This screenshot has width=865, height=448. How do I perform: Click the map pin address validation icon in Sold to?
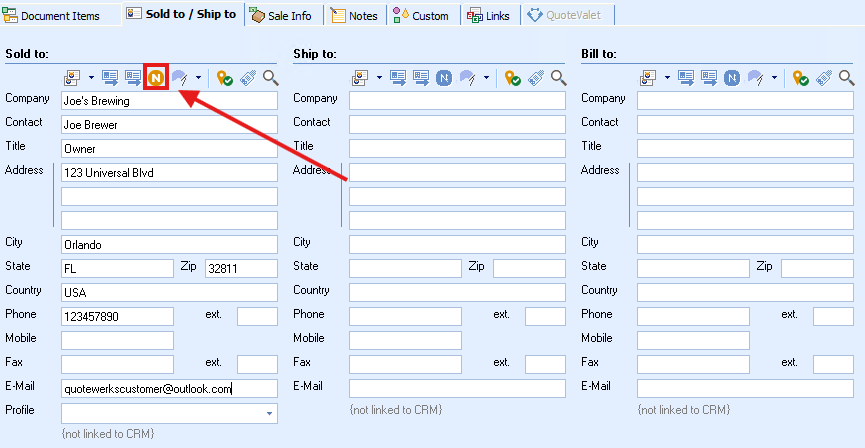(x=226, y=77)
